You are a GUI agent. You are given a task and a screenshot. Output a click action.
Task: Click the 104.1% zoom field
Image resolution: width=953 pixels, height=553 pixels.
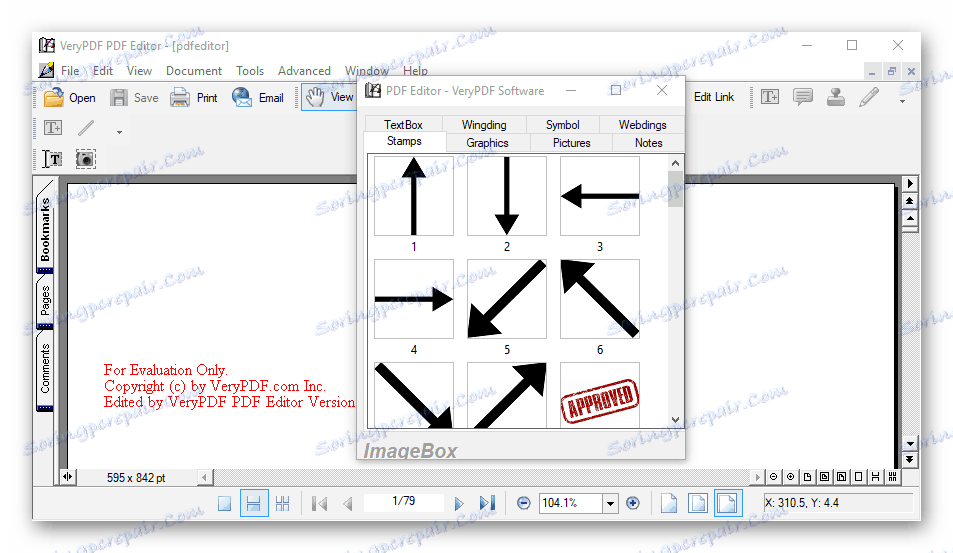571,503
